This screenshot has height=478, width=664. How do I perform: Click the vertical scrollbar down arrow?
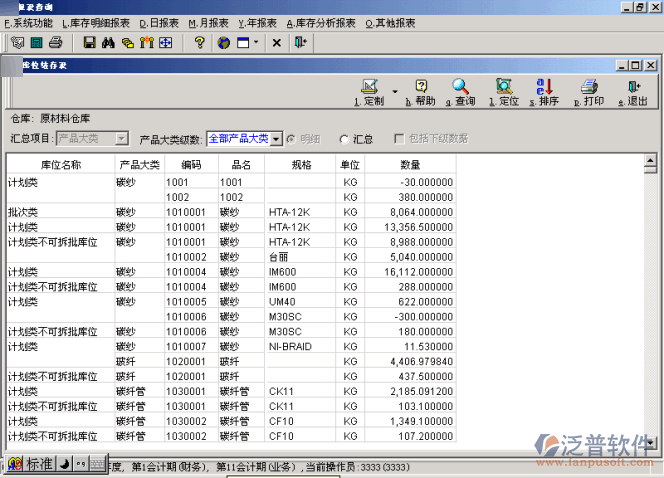point(651,442)
